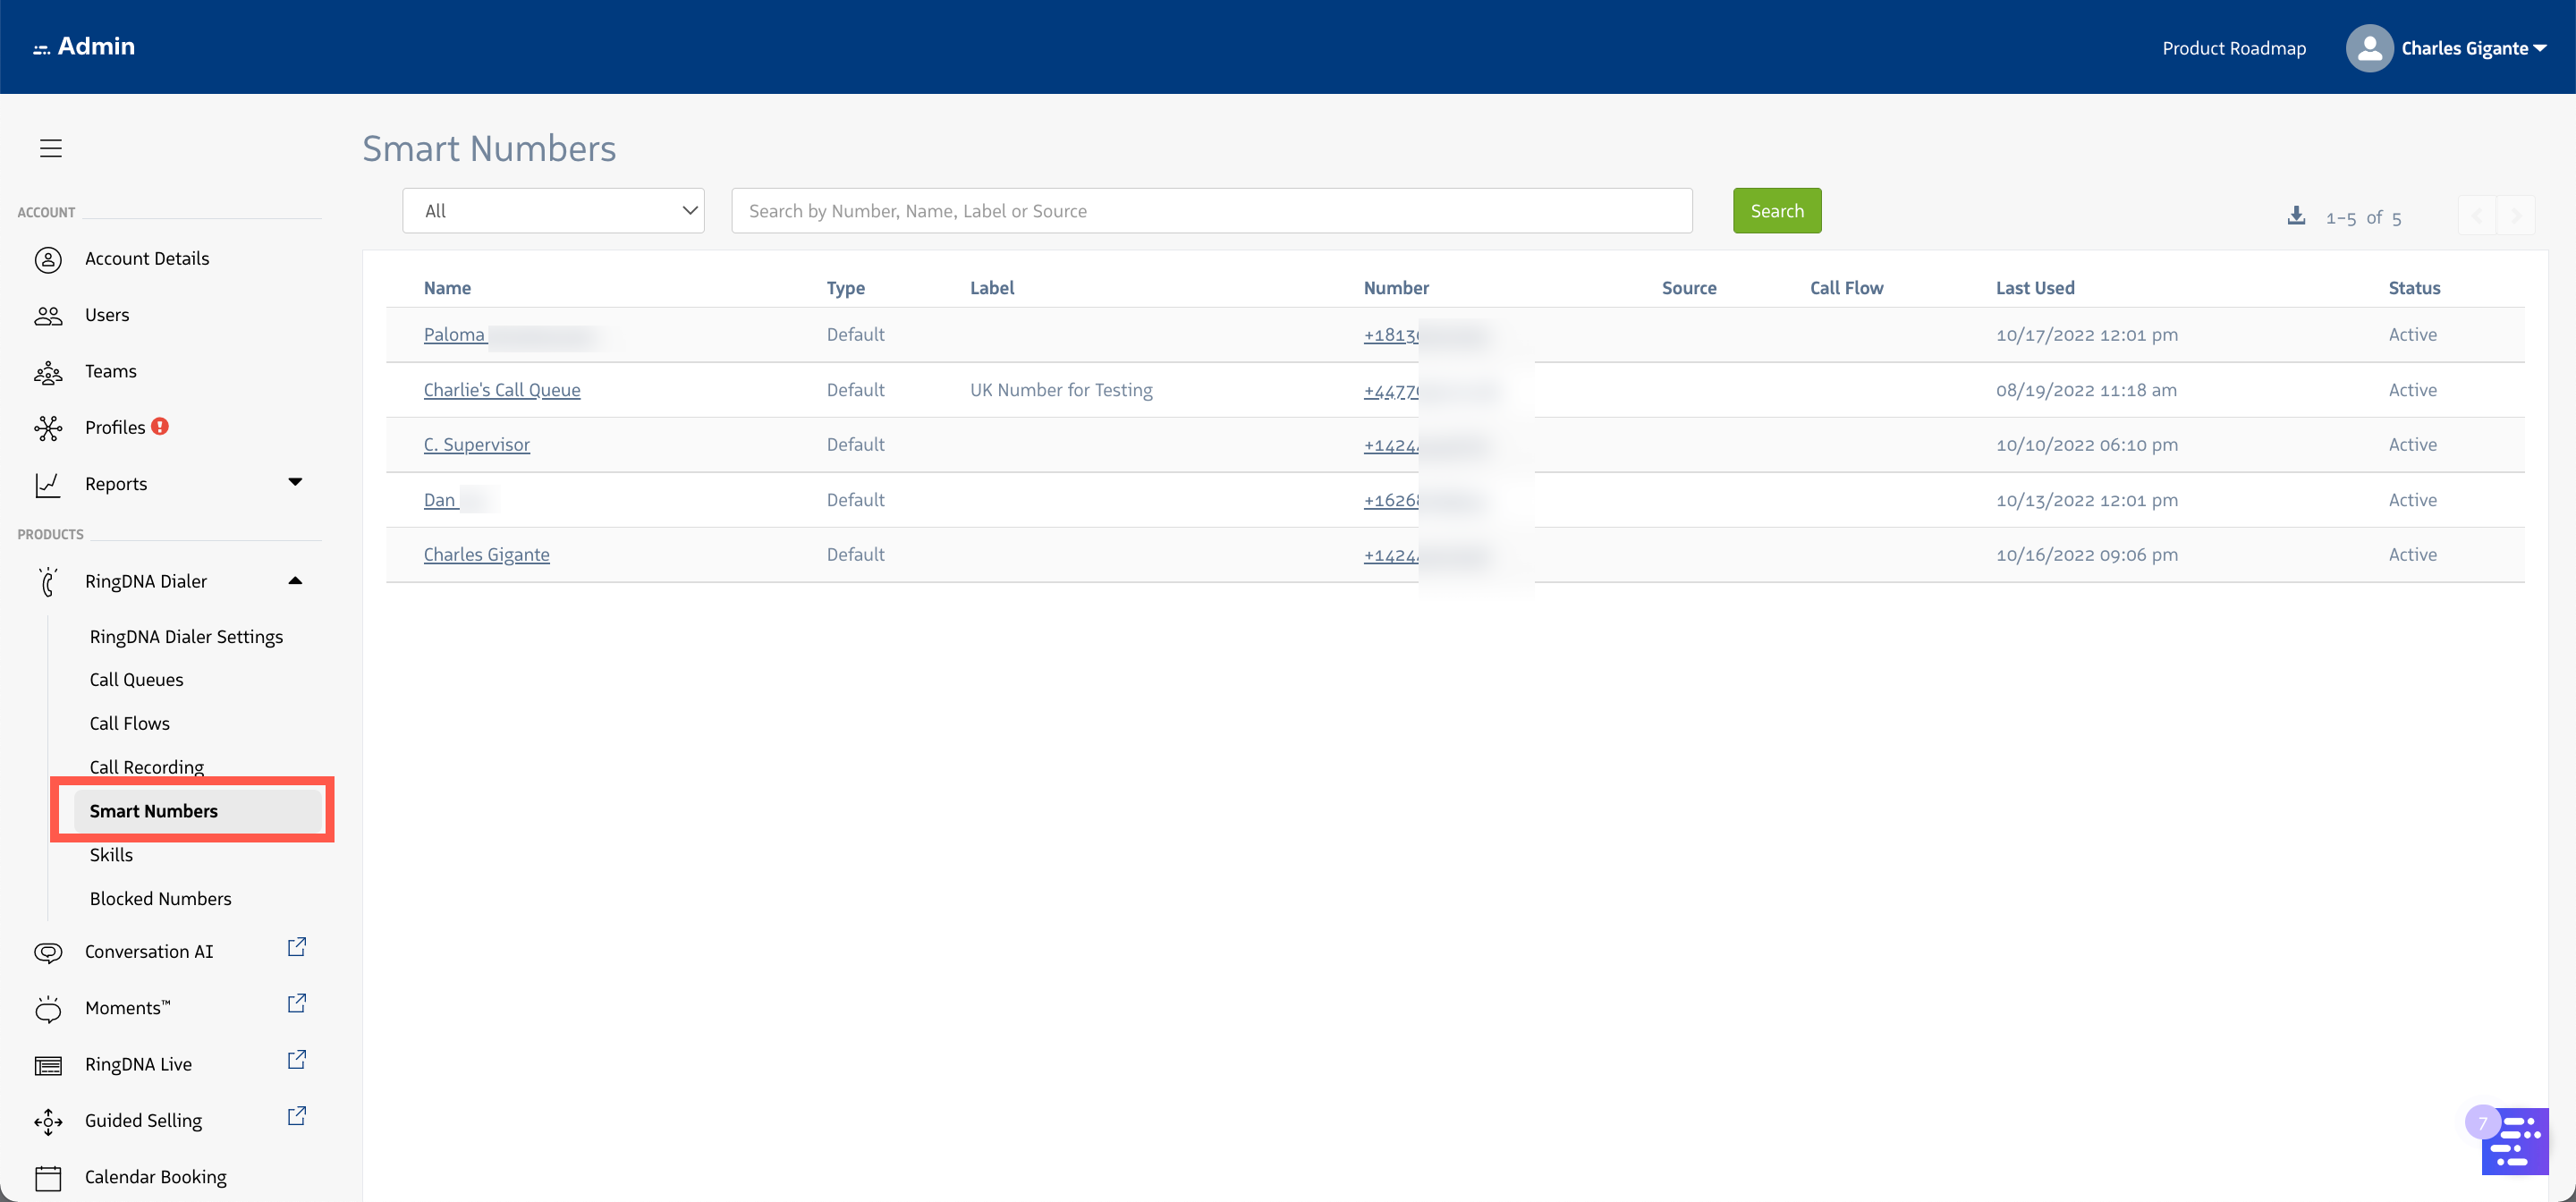Click the Calendar Booking calendar icon

48,1178
